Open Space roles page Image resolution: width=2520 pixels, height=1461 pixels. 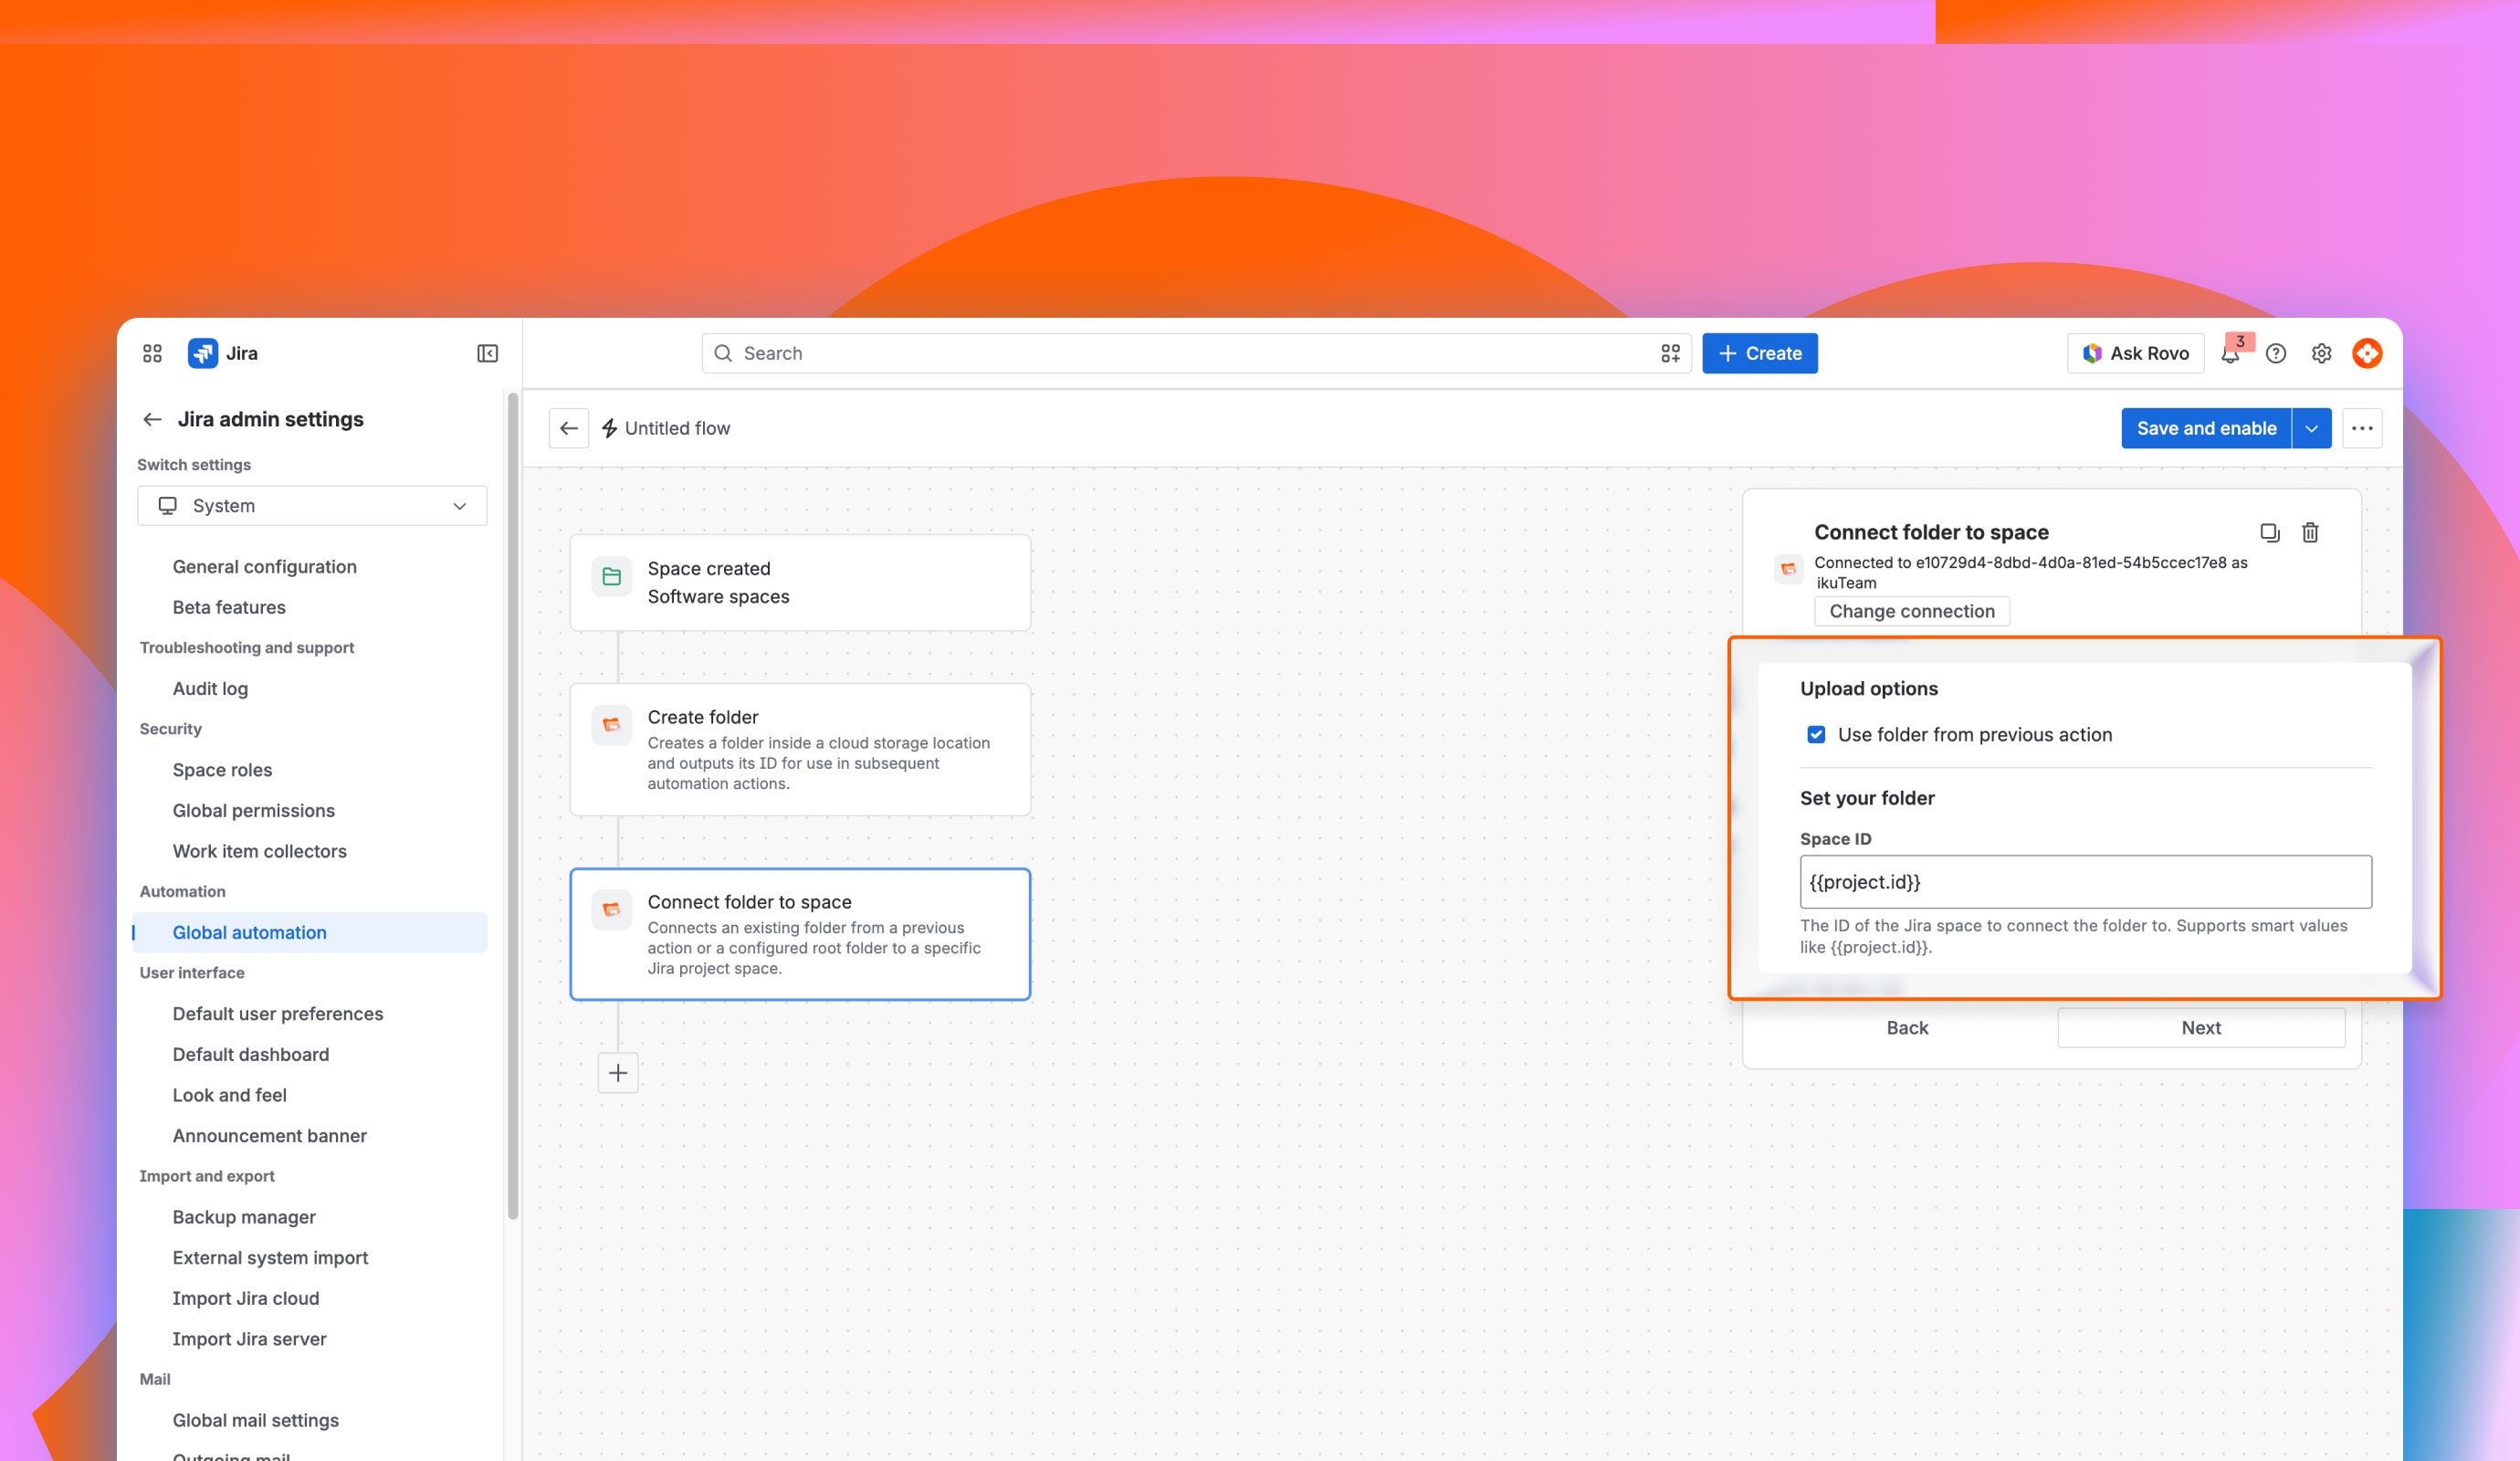point(222,770)
